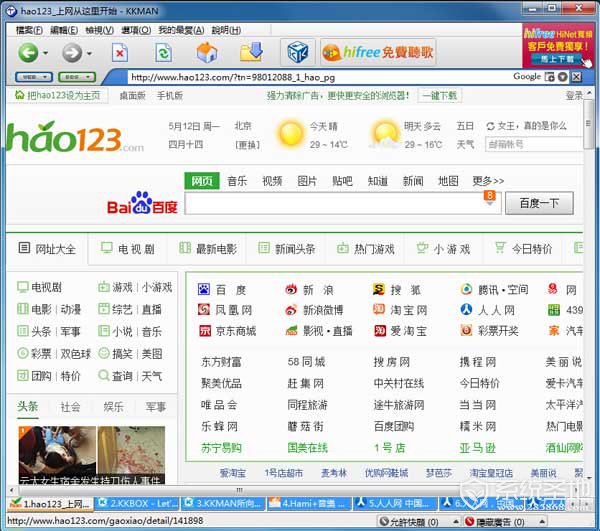Open the 說明(H) menu
This screenshot has width=600, height=531.
coord(226,30)
